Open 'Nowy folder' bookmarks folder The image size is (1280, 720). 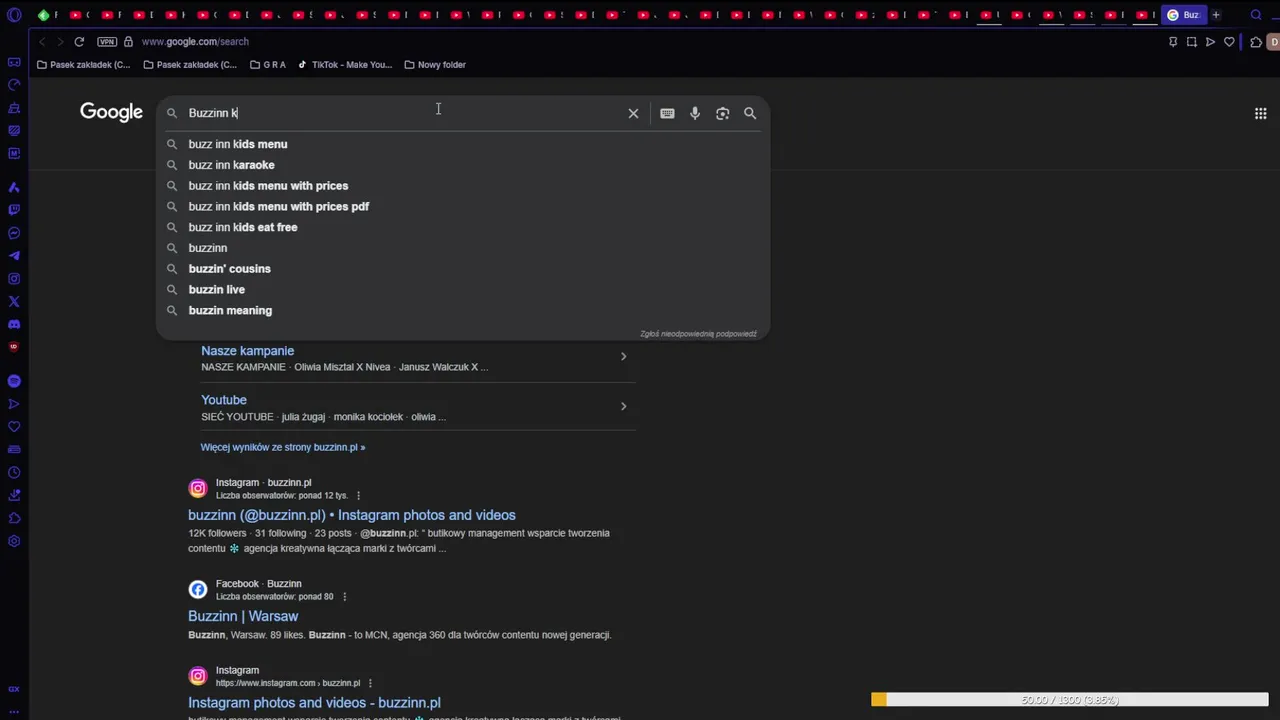(x=435, y=65)
